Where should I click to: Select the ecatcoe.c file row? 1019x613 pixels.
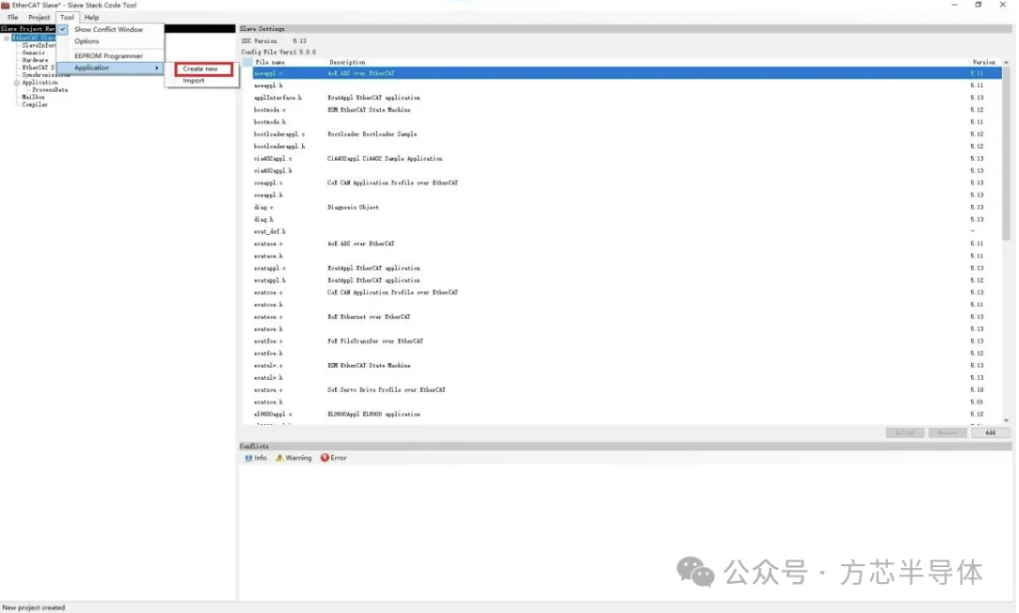pos(627,293)
